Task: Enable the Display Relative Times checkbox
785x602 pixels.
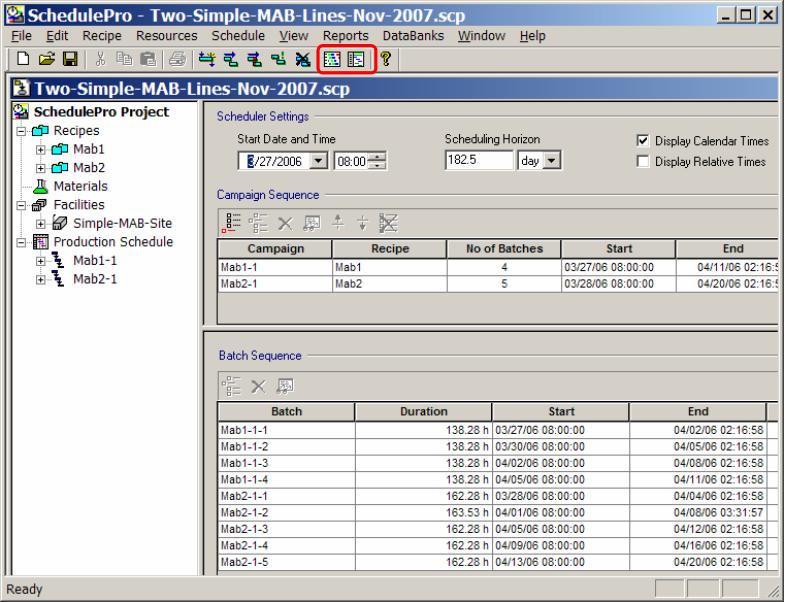Action: coord(642,161)
